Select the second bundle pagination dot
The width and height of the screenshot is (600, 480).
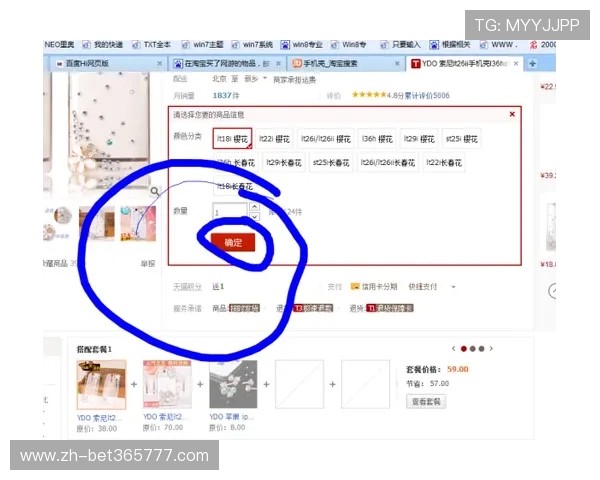click(473, 349)
